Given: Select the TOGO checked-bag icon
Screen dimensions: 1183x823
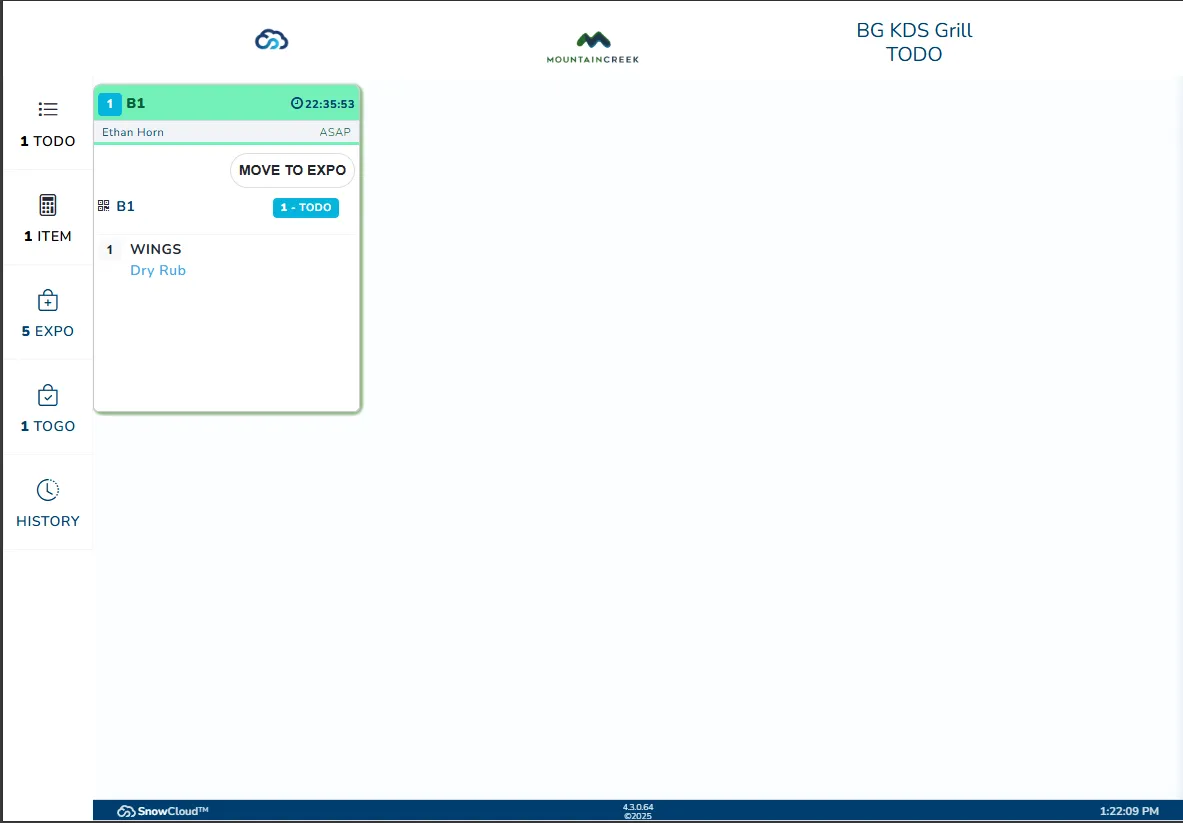Looking at the screenshot, I should [48, 395].
